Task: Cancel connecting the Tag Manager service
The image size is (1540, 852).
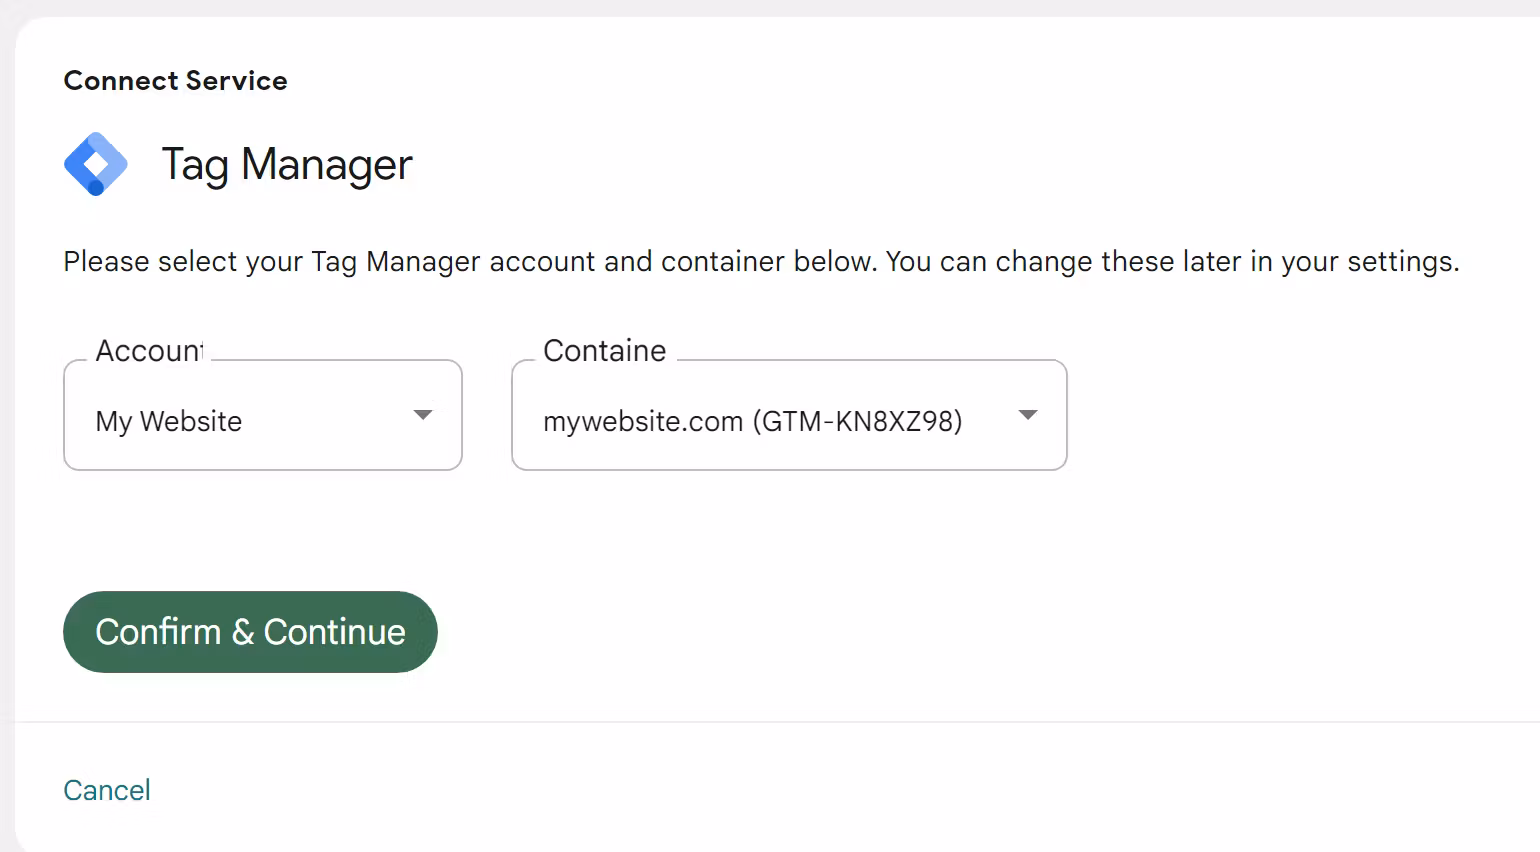Action: pyautogui.click(x=106, y=789)
